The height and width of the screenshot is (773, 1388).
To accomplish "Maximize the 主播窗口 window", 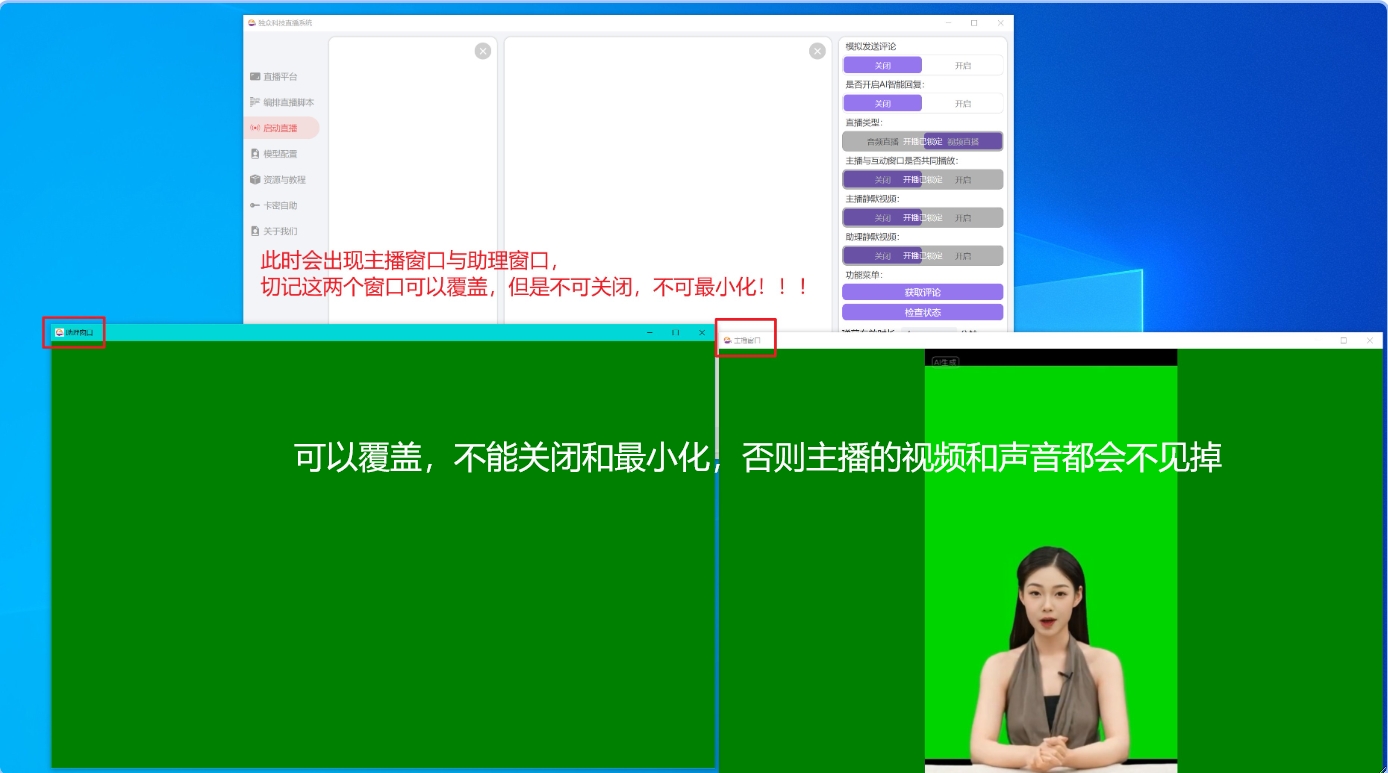I will tap(1344, 340).
